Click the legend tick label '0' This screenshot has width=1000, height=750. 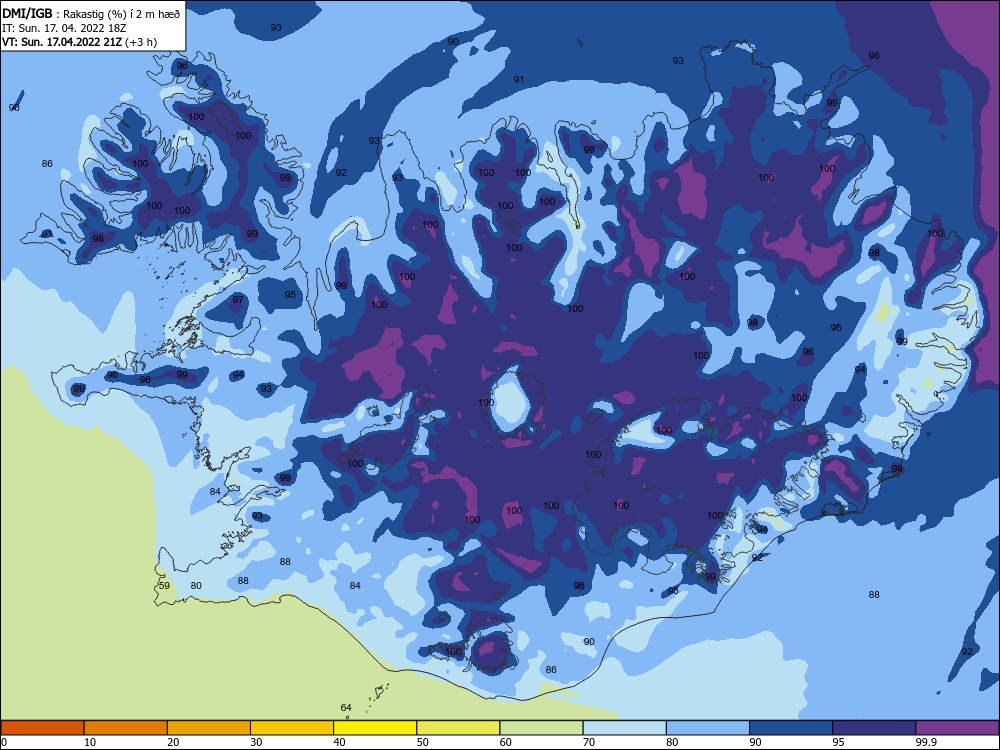[x=4, y=742]
